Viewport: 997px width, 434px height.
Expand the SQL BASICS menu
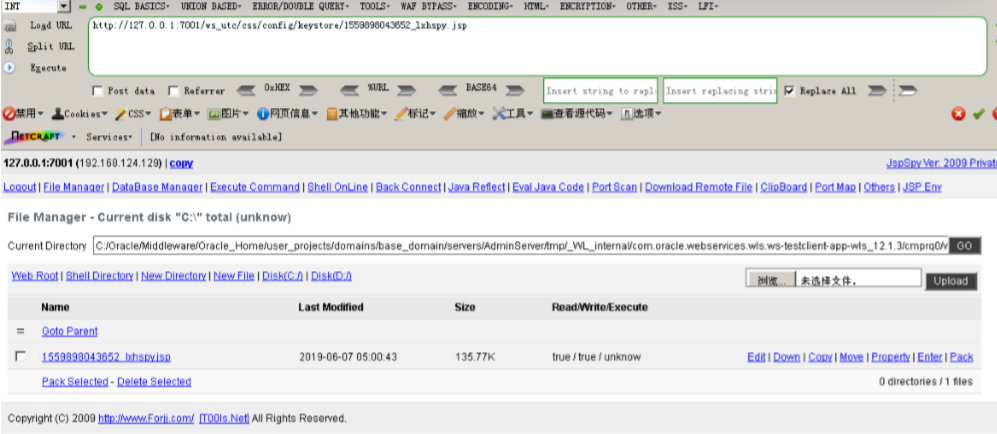(141, 6)
